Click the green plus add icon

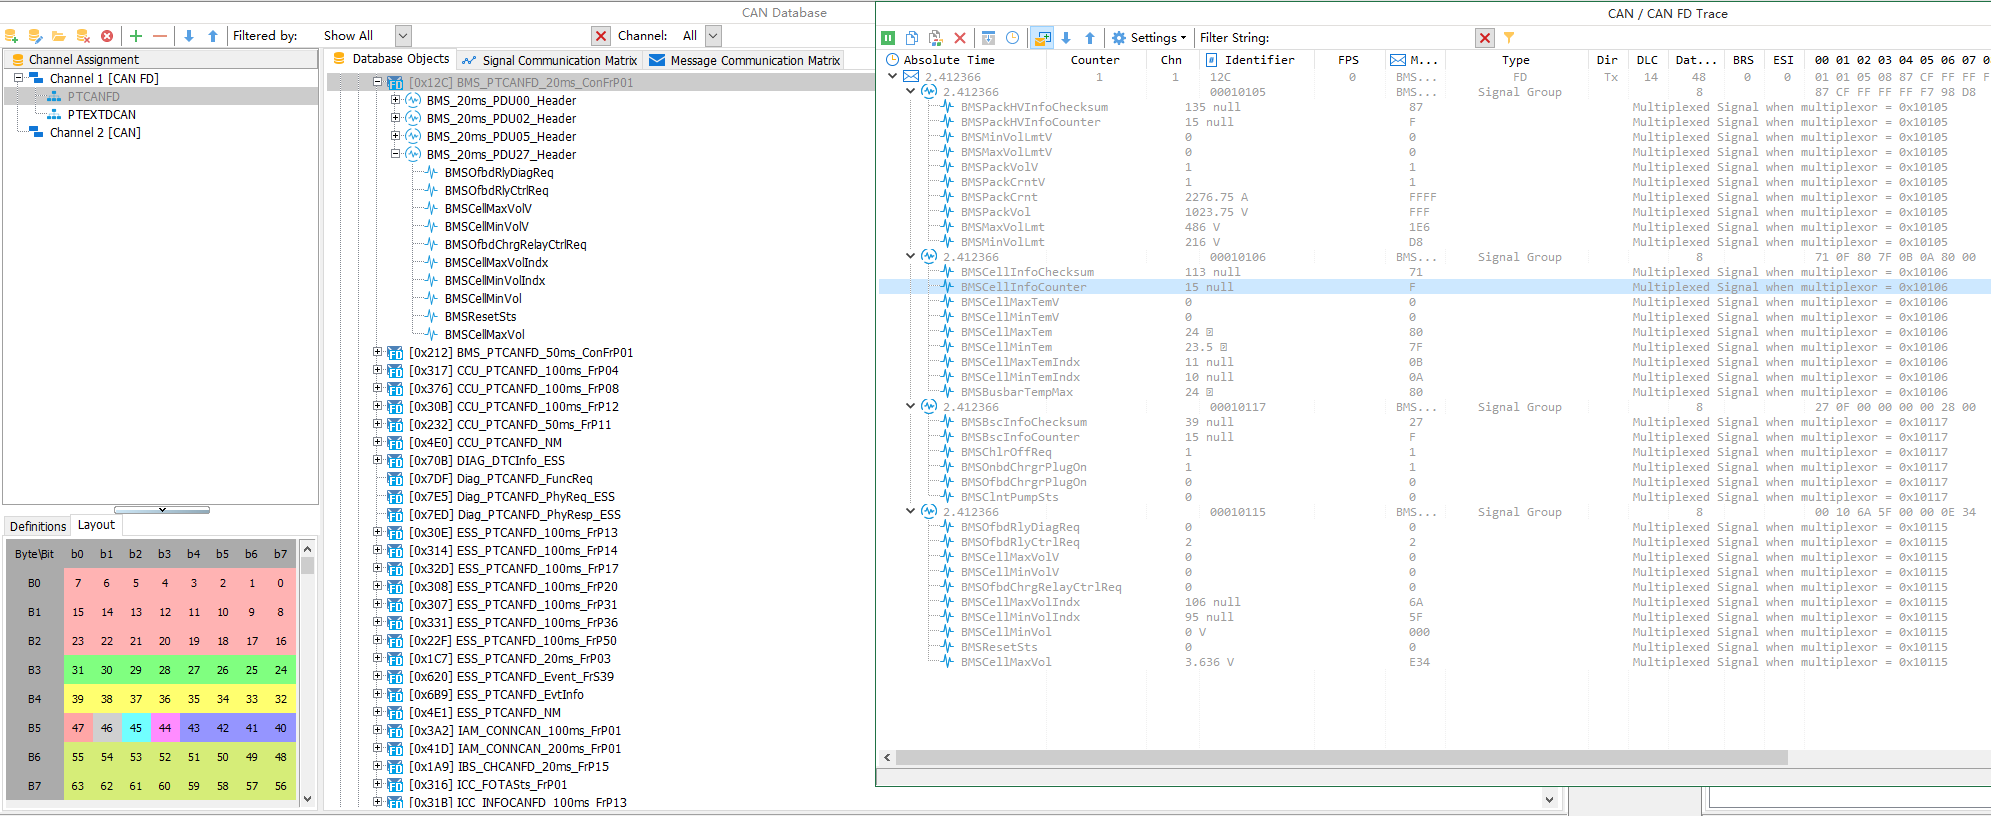pyautogui.click(x=136, y=36)
